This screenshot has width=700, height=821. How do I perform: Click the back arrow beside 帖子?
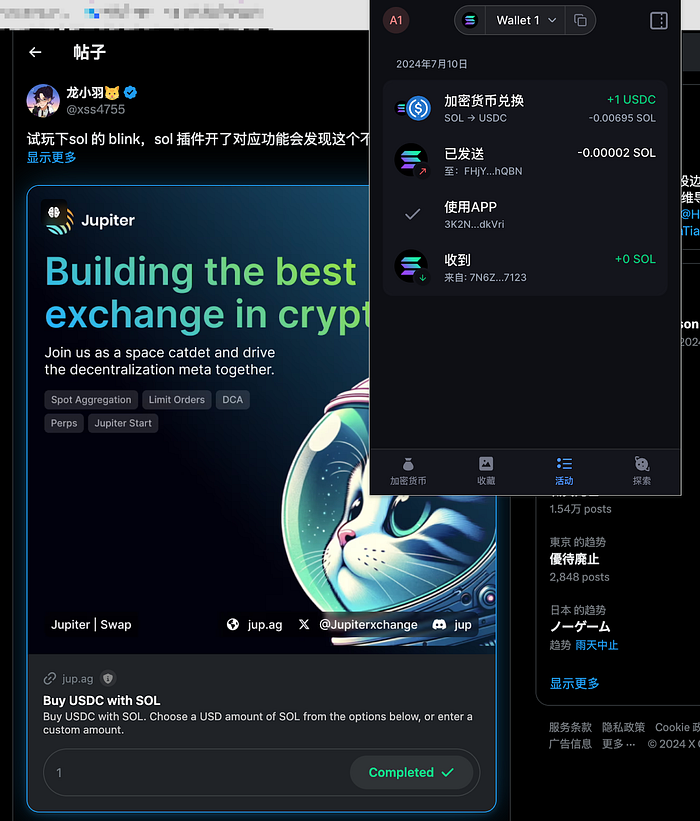tap(35, 52)
